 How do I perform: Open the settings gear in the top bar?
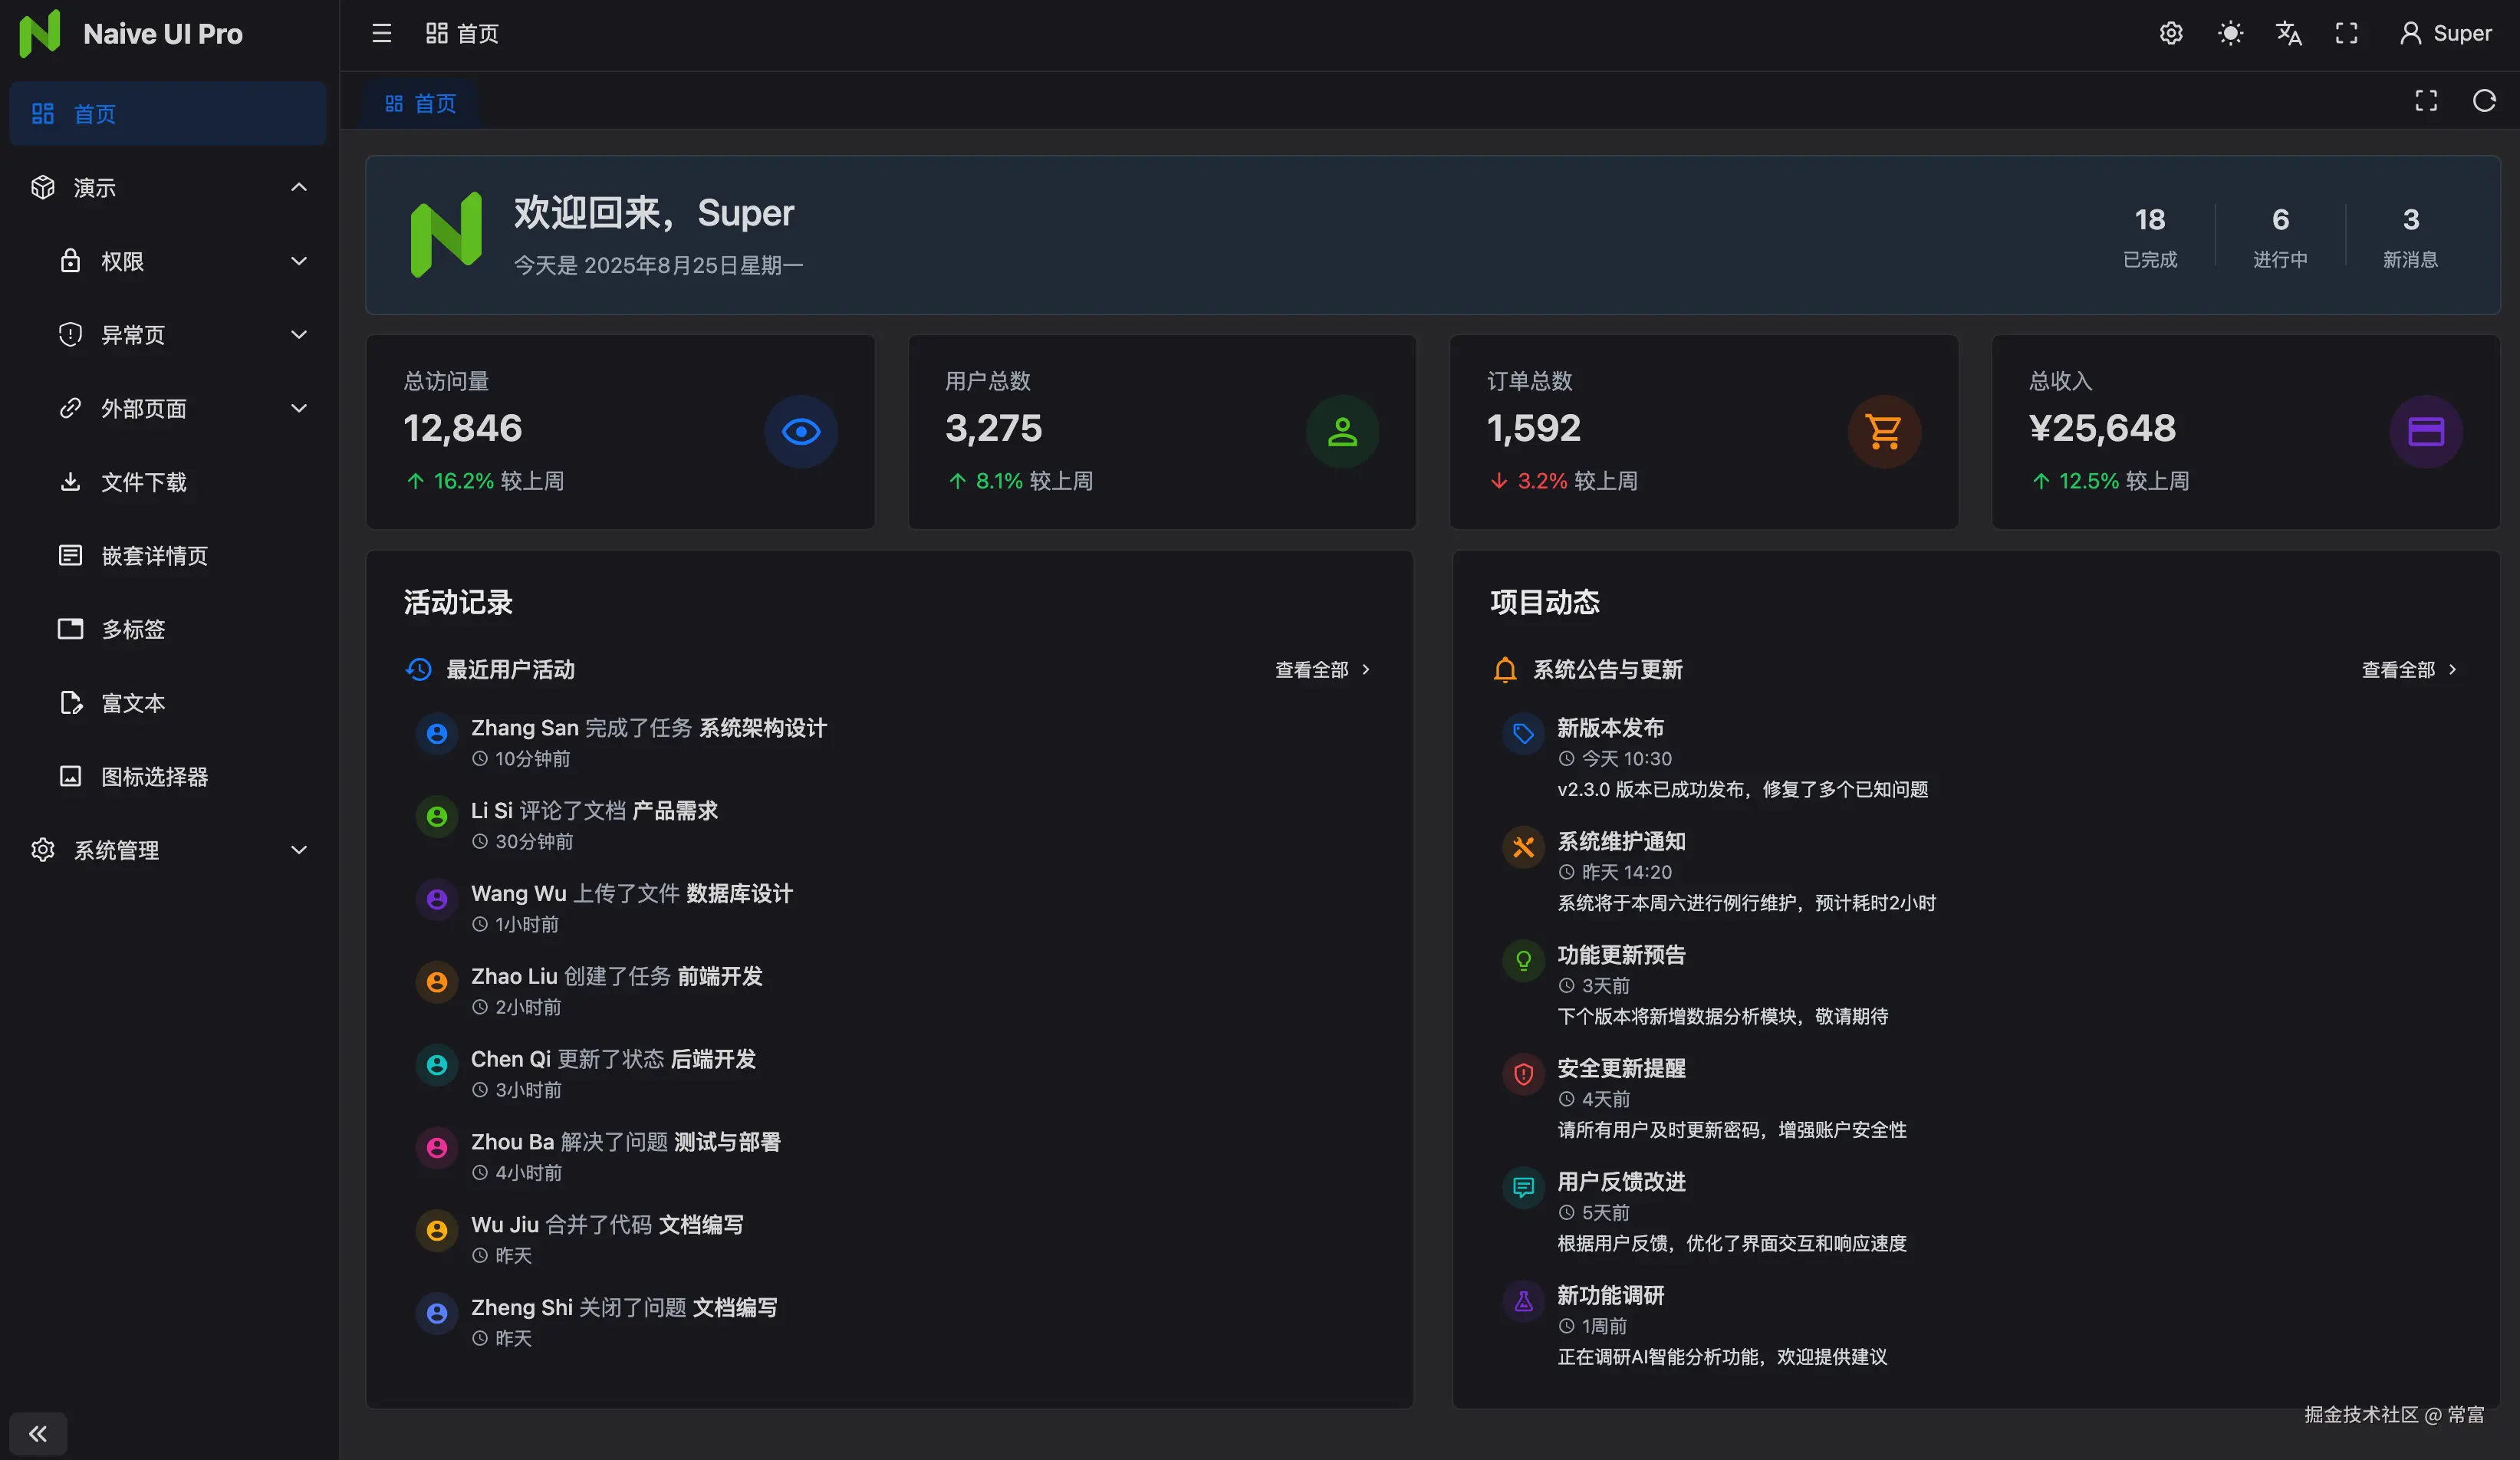(2170, 33)
